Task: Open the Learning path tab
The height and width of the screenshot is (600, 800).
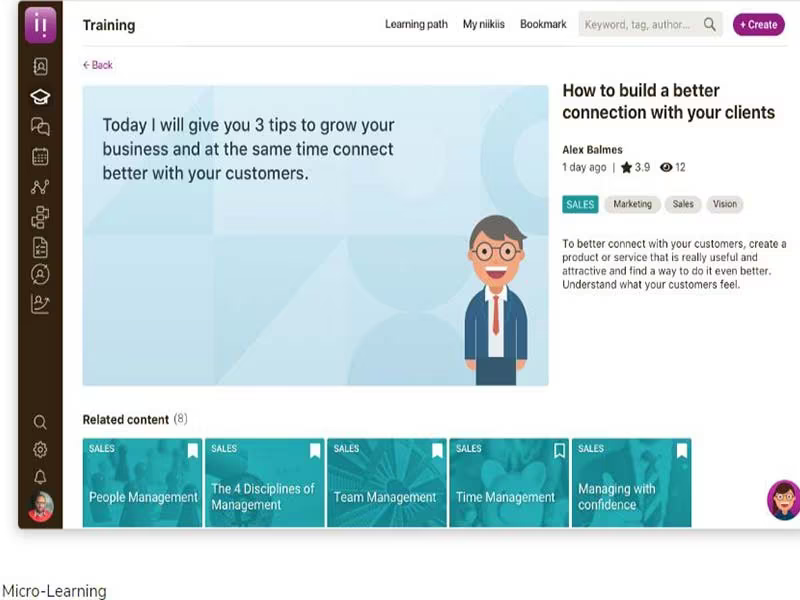Action: click(x=416, y=24)
